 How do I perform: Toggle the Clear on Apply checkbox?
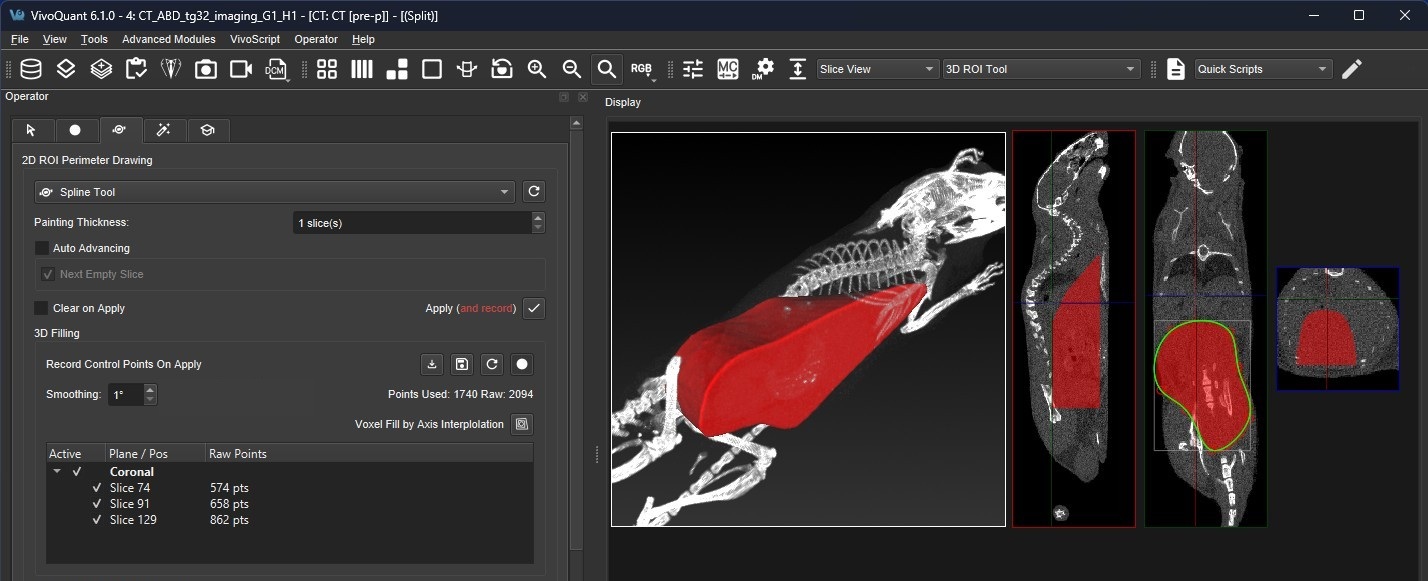tap(41, 308)
